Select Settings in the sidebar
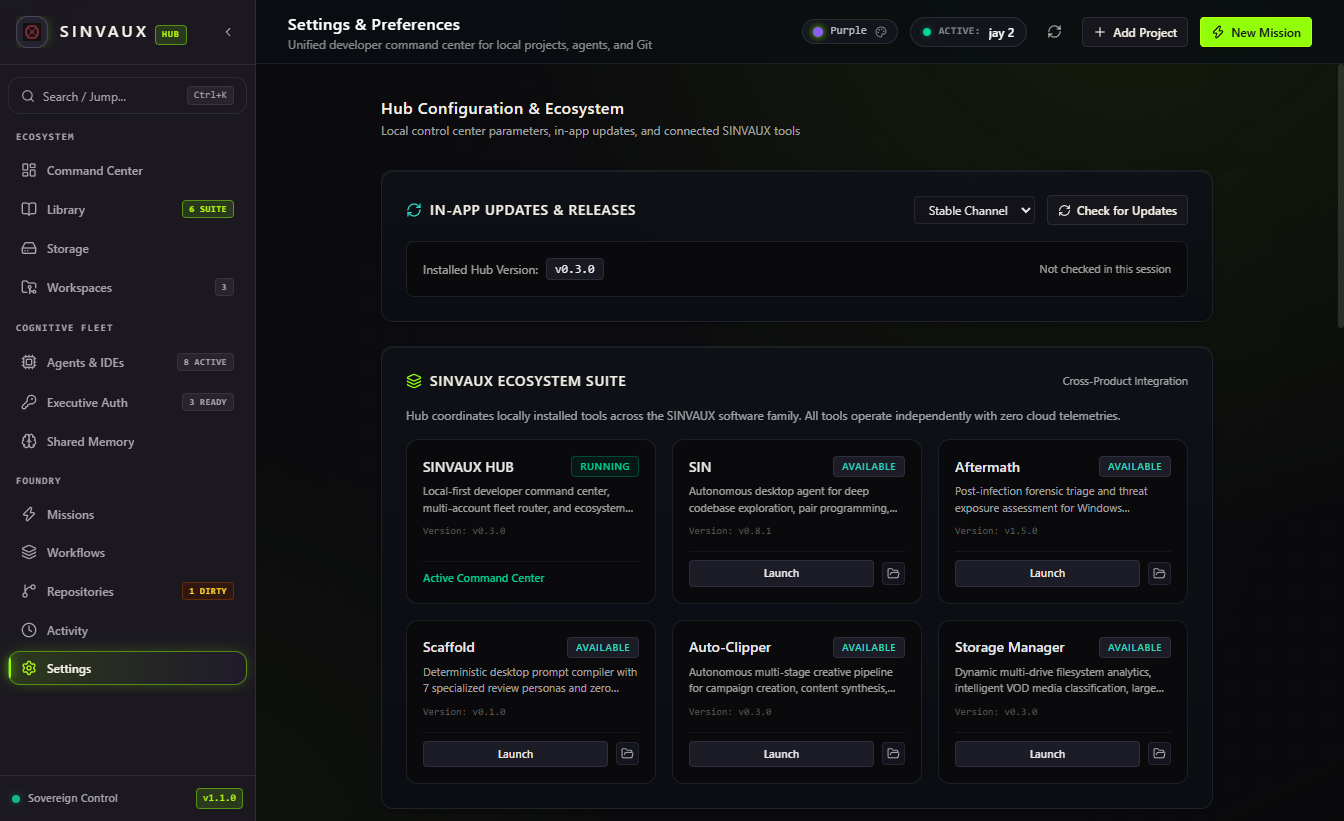Screen dimensions: 1344x821 click(x=127, y=669)
